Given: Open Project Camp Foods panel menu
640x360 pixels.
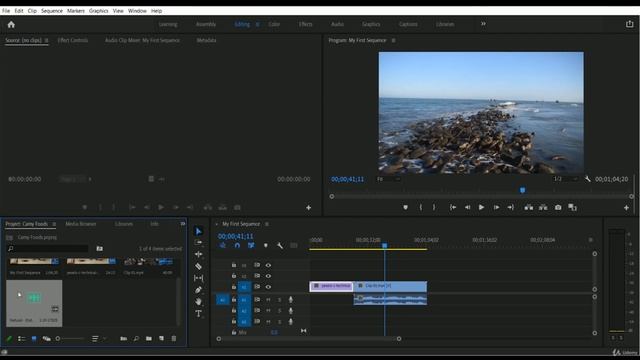Looking at the screenshot, I should 54,224.
